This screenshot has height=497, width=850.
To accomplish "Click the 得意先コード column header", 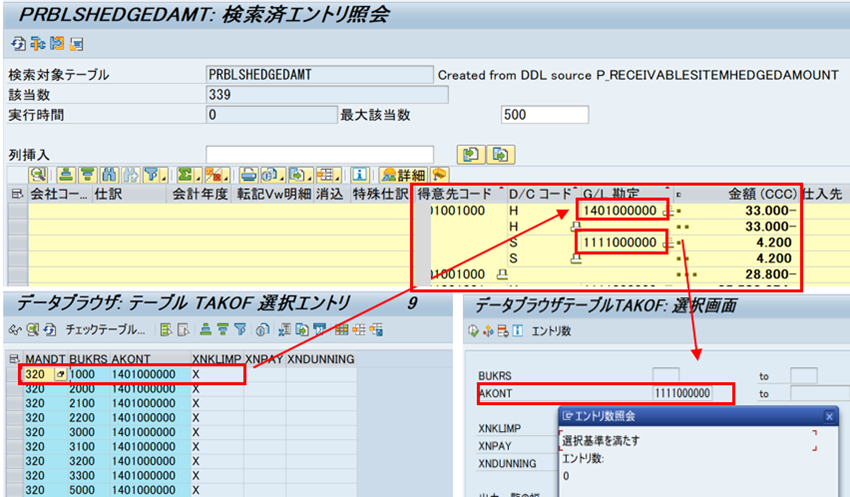I will [x=459, y=194].
